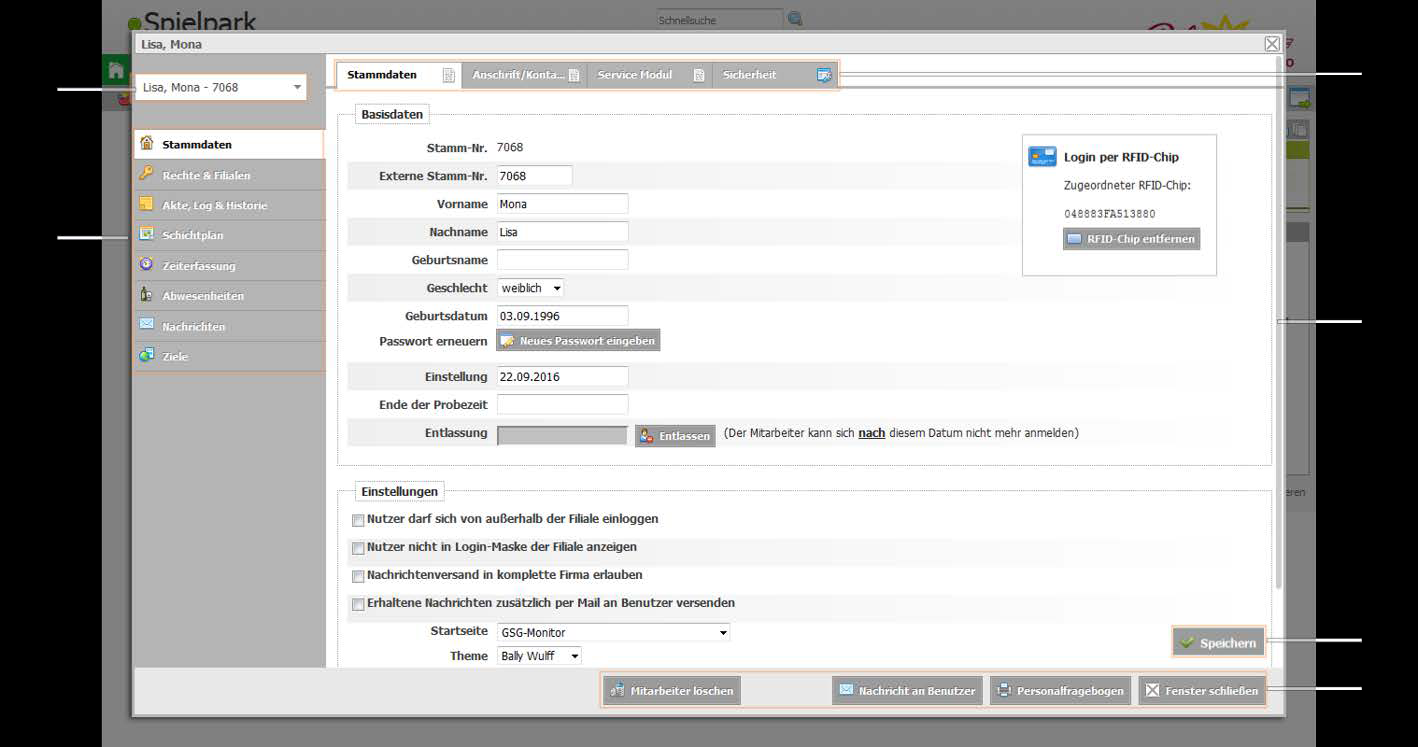Open Rechte & Filialen section

click(x=229, y=175)
